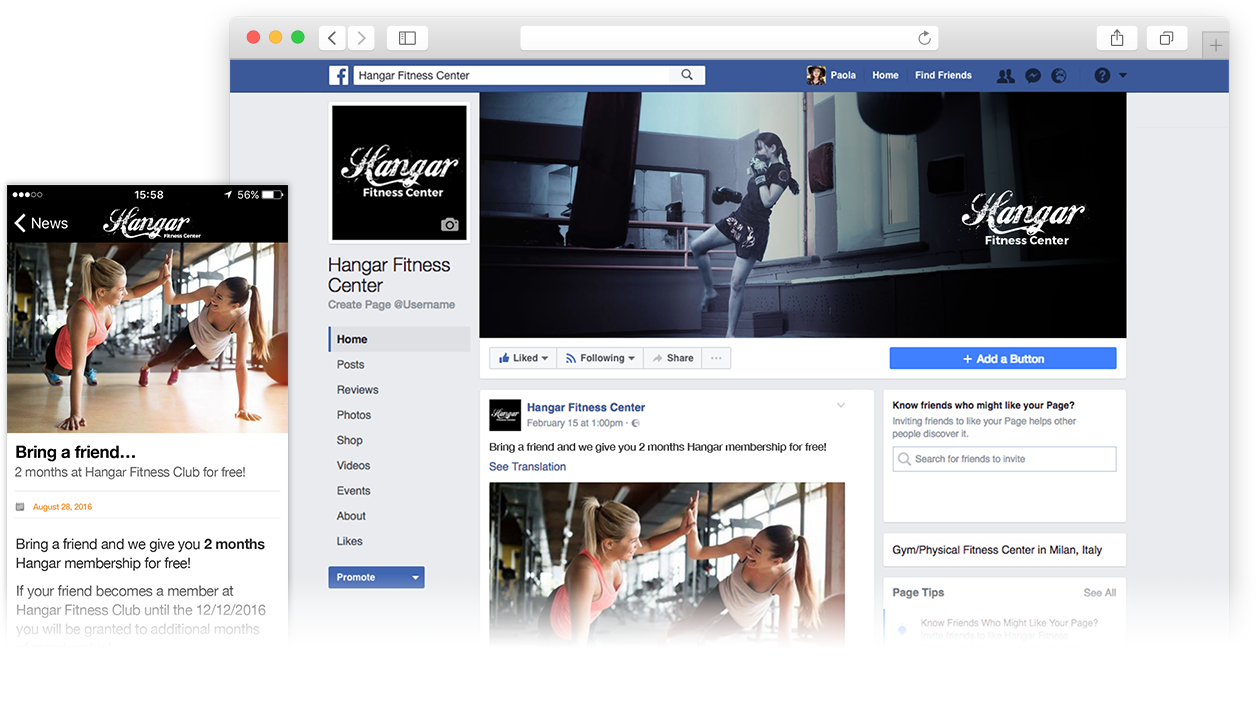Open Paola's profile picture
This screenshot has width=1256, height=721.
coord(817,75)
